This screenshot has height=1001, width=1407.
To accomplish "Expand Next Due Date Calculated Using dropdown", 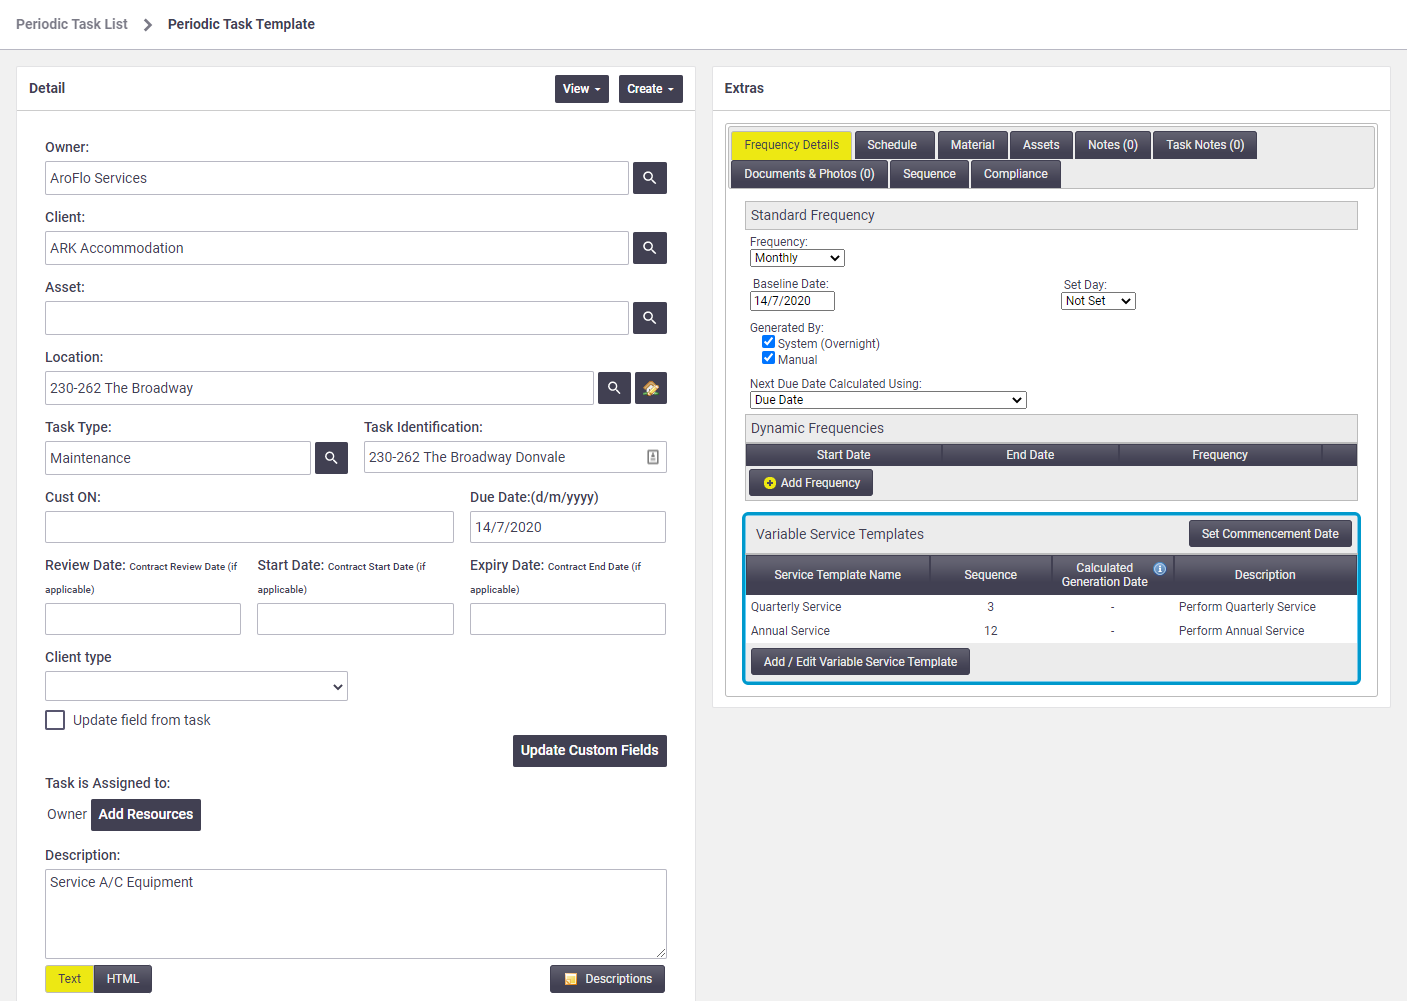I will click(888, 400).
